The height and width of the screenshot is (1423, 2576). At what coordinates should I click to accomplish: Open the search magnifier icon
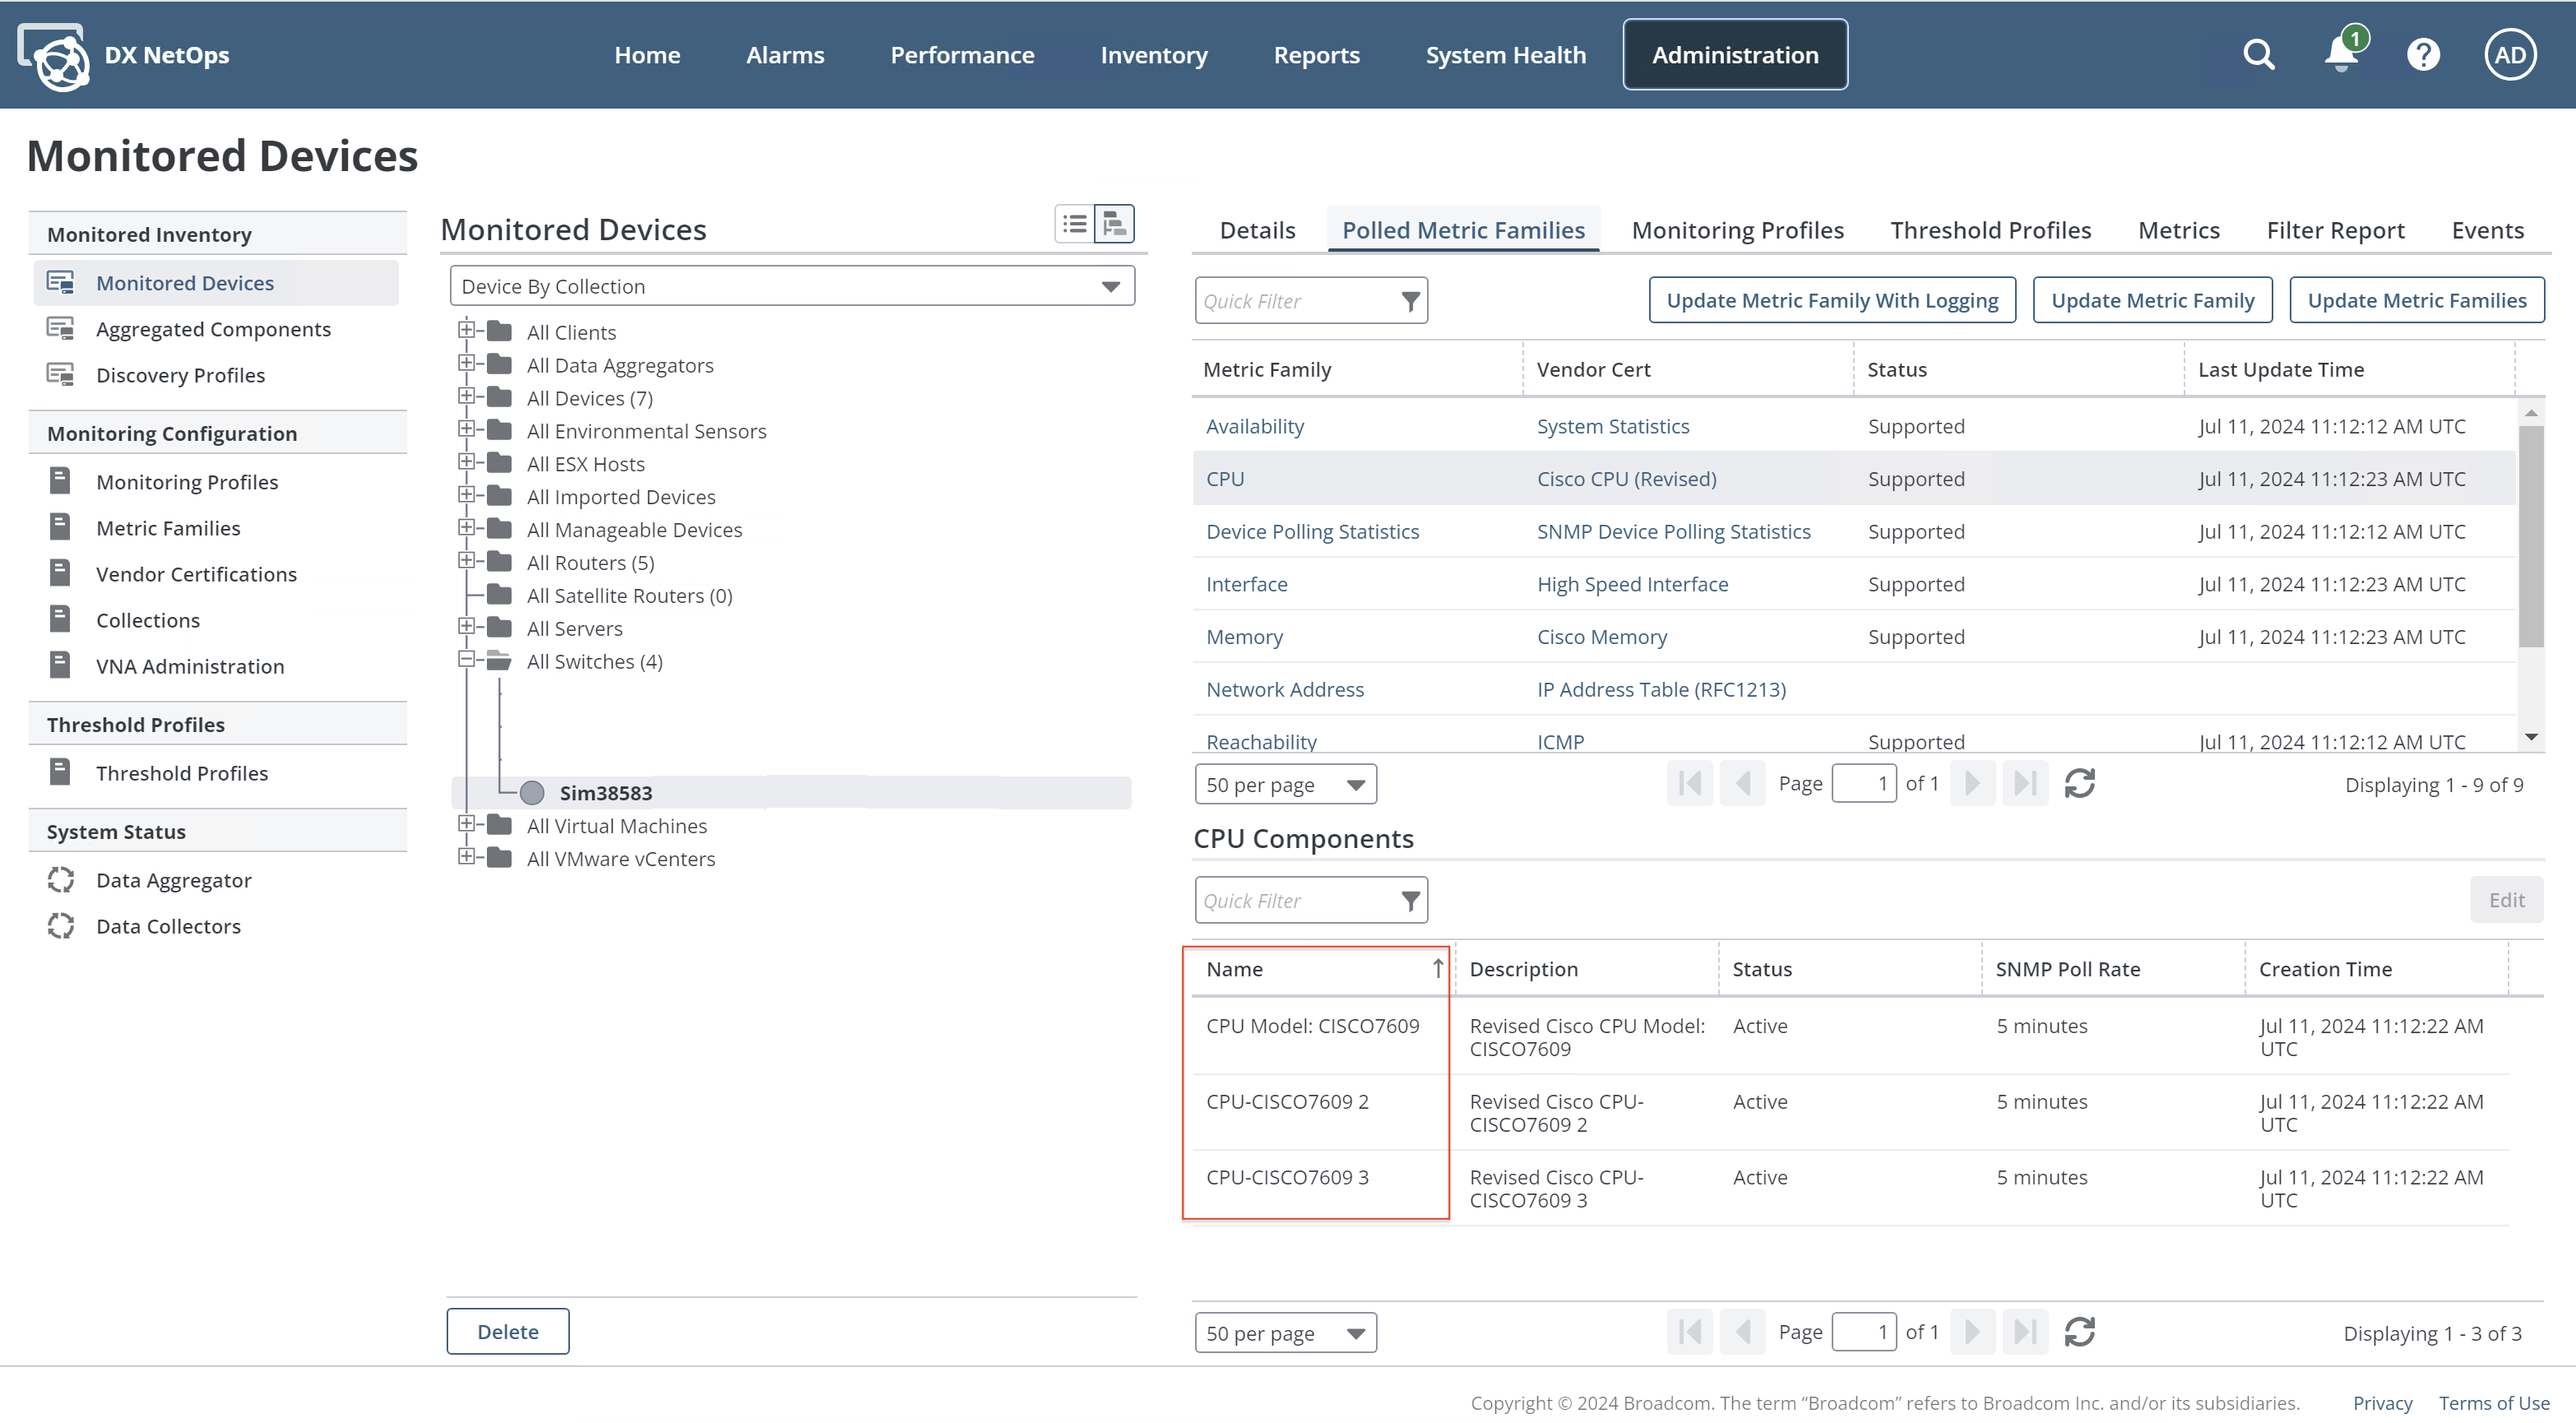(x=2258, y=54)
